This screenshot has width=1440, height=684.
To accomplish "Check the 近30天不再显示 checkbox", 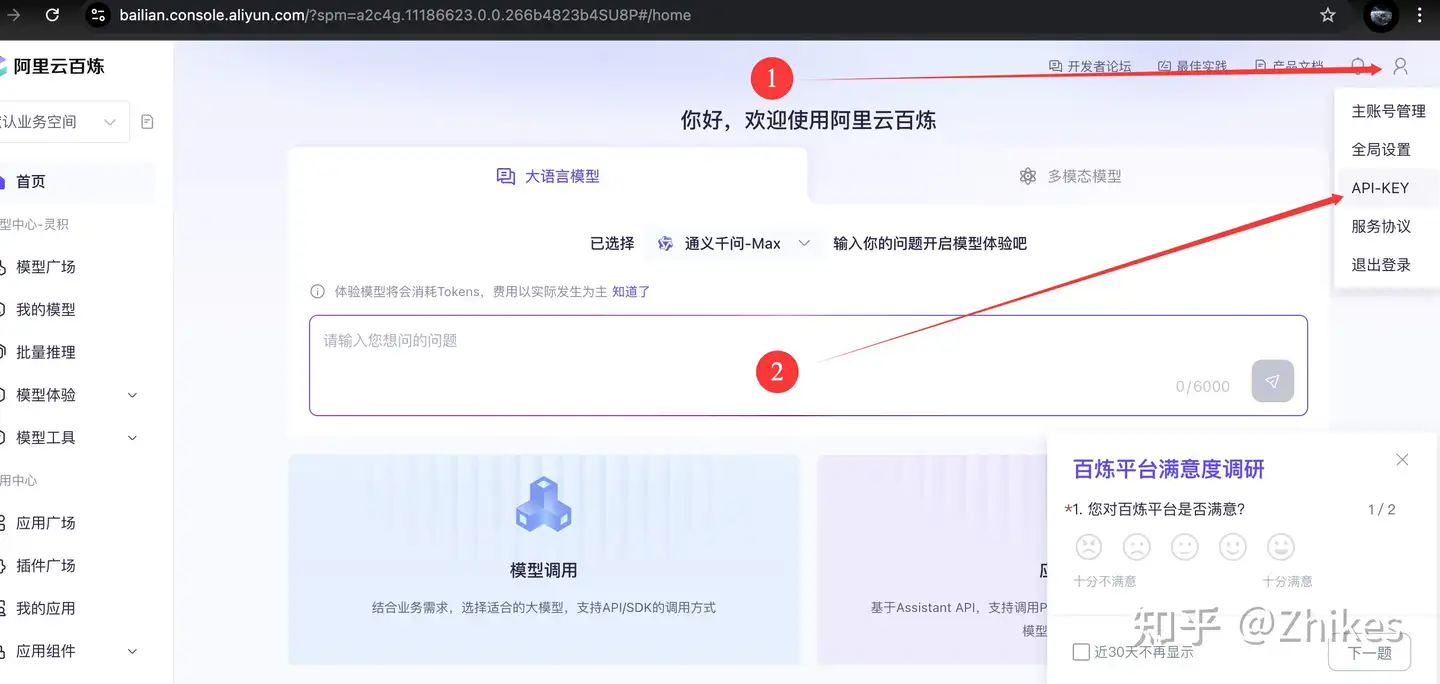I will (x=1081, y=652).
